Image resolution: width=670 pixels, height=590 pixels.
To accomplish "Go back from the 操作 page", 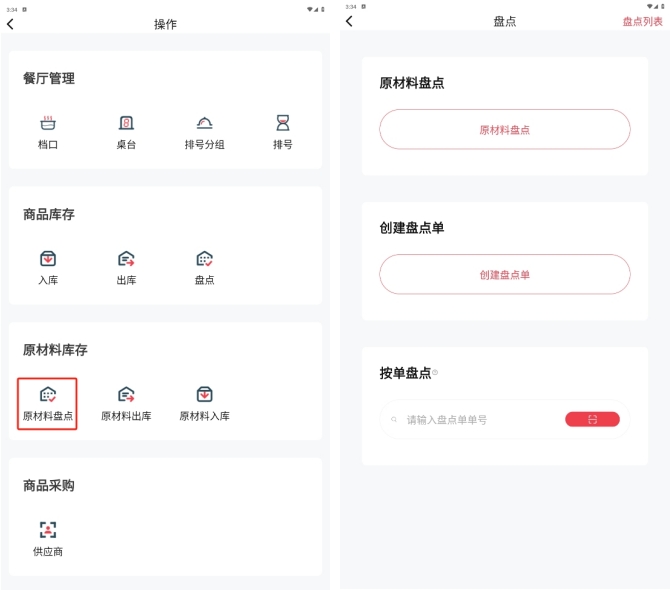I will pyautogui.click(x=11, y=24).
